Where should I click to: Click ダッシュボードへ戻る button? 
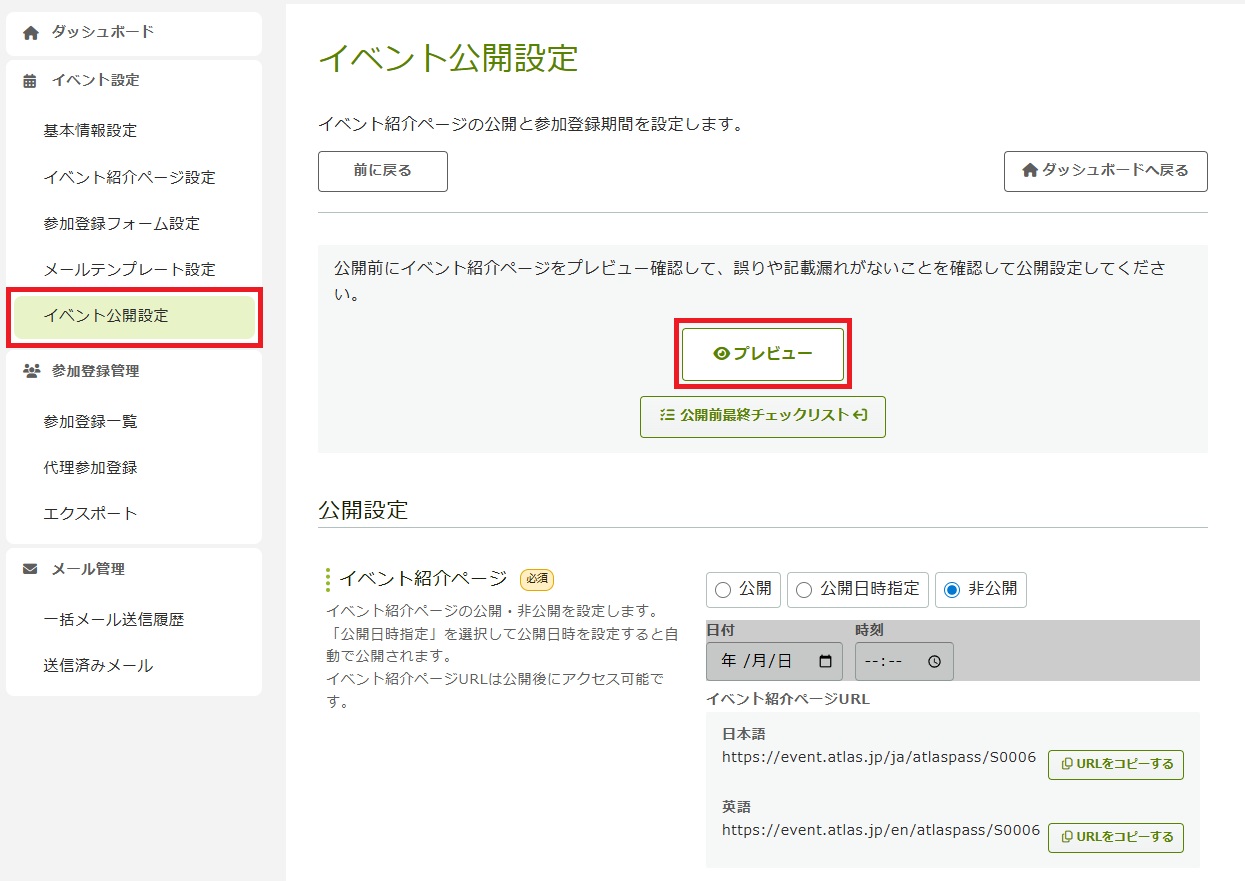[x=1105, y=171]
